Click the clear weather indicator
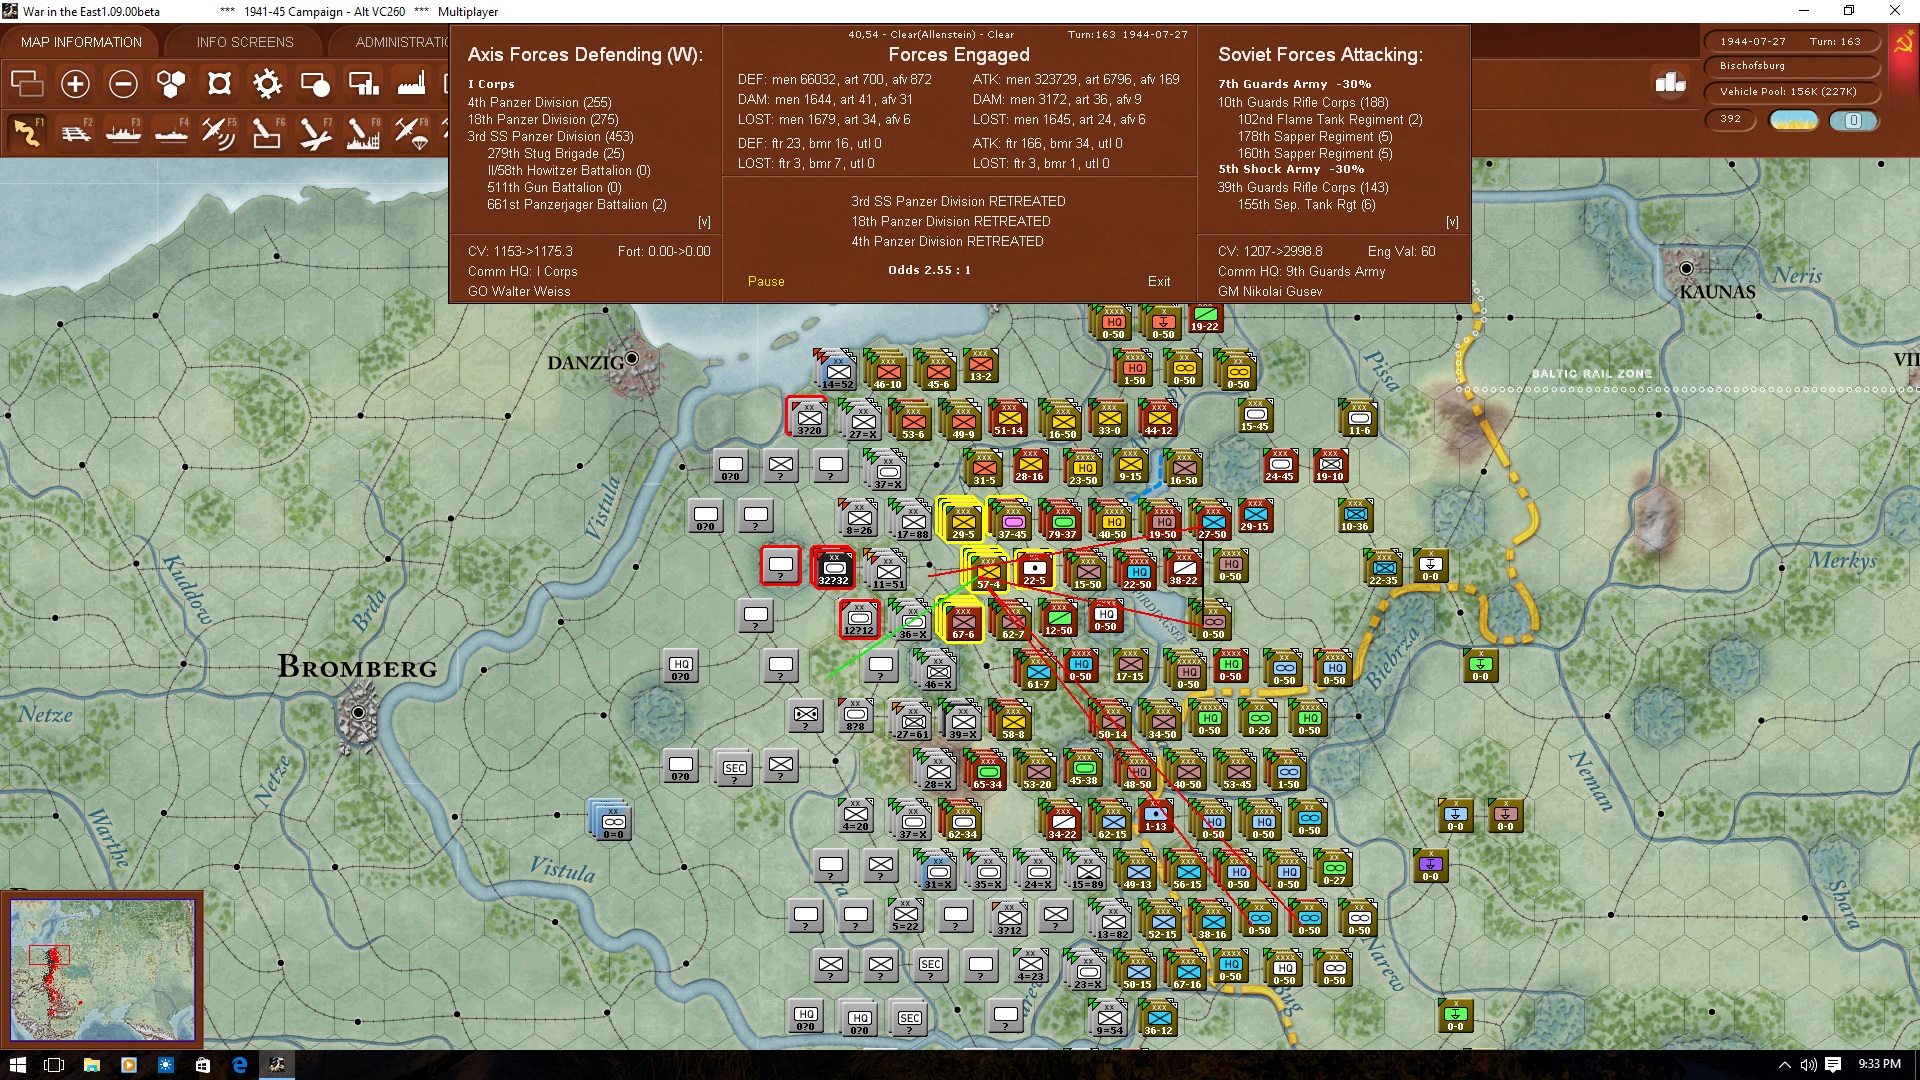Viewport: 1920px width, 1080px height. (x=1794, y=120)
